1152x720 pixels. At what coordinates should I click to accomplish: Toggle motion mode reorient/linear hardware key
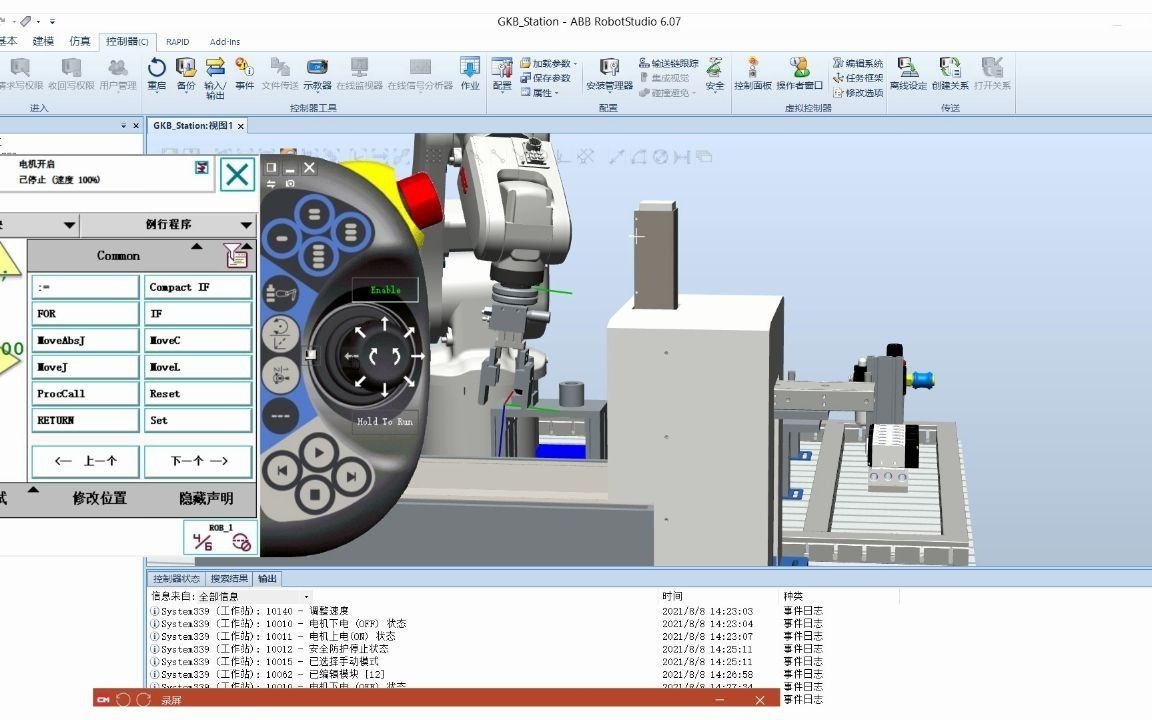(280, 334)
